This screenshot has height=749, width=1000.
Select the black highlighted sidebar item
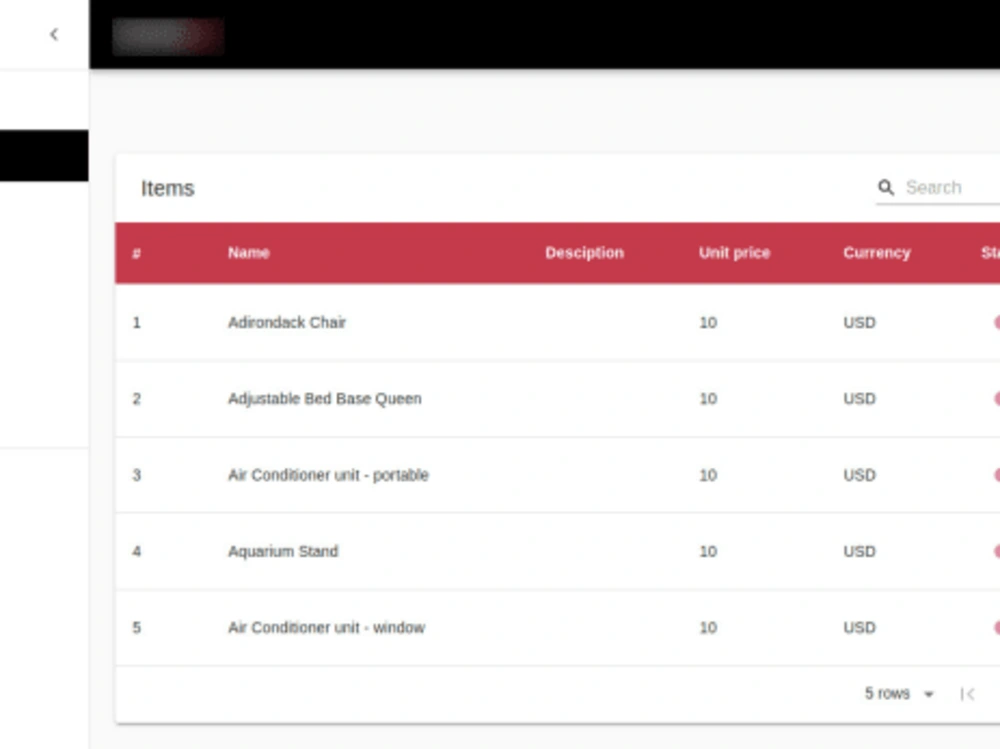point(44,156)
